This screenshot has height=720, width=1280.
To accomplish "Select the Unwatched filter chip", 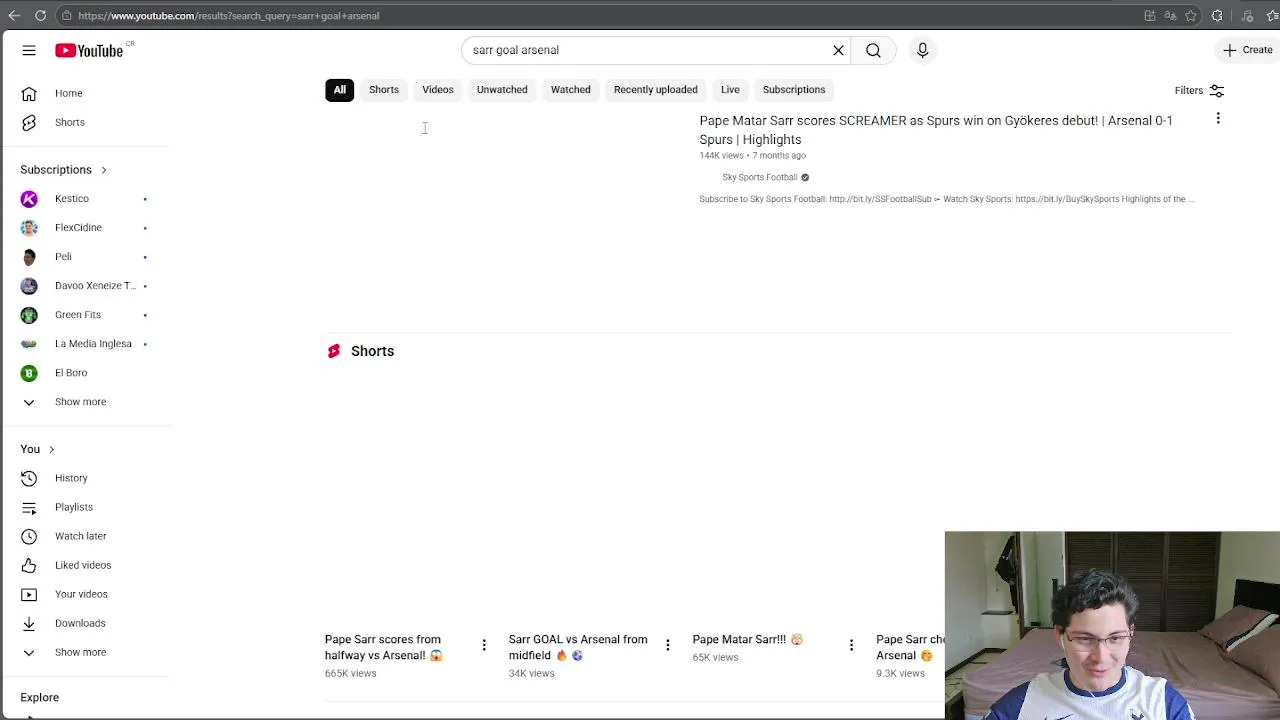I will coord(502,90).
